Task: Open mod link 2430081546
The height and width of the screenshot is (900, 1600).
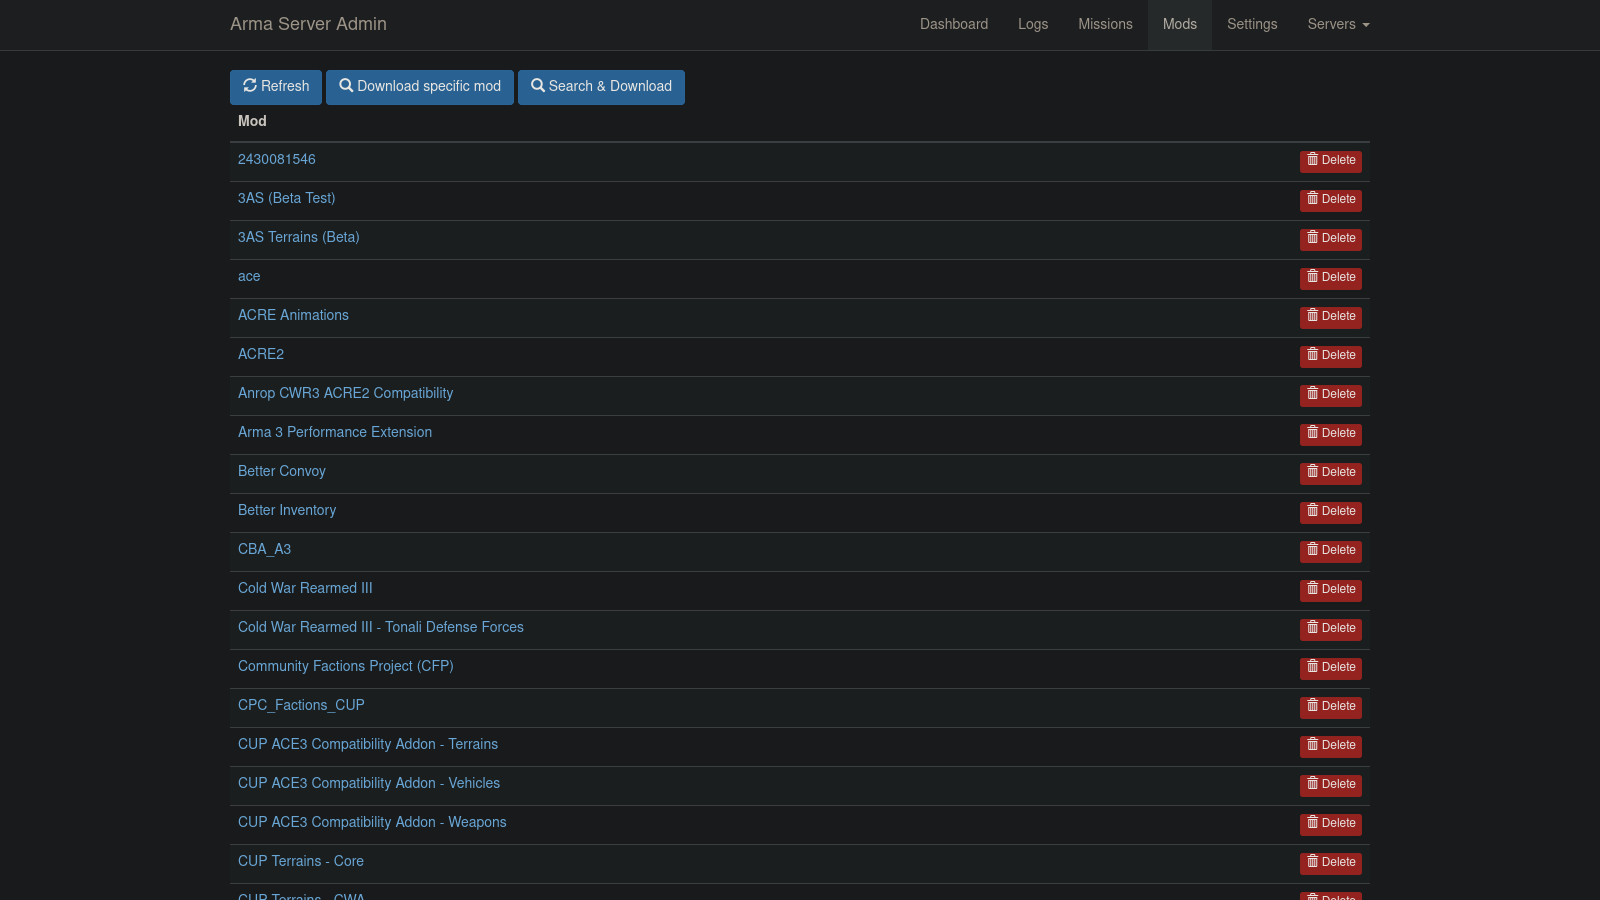Action: point(277,159)
